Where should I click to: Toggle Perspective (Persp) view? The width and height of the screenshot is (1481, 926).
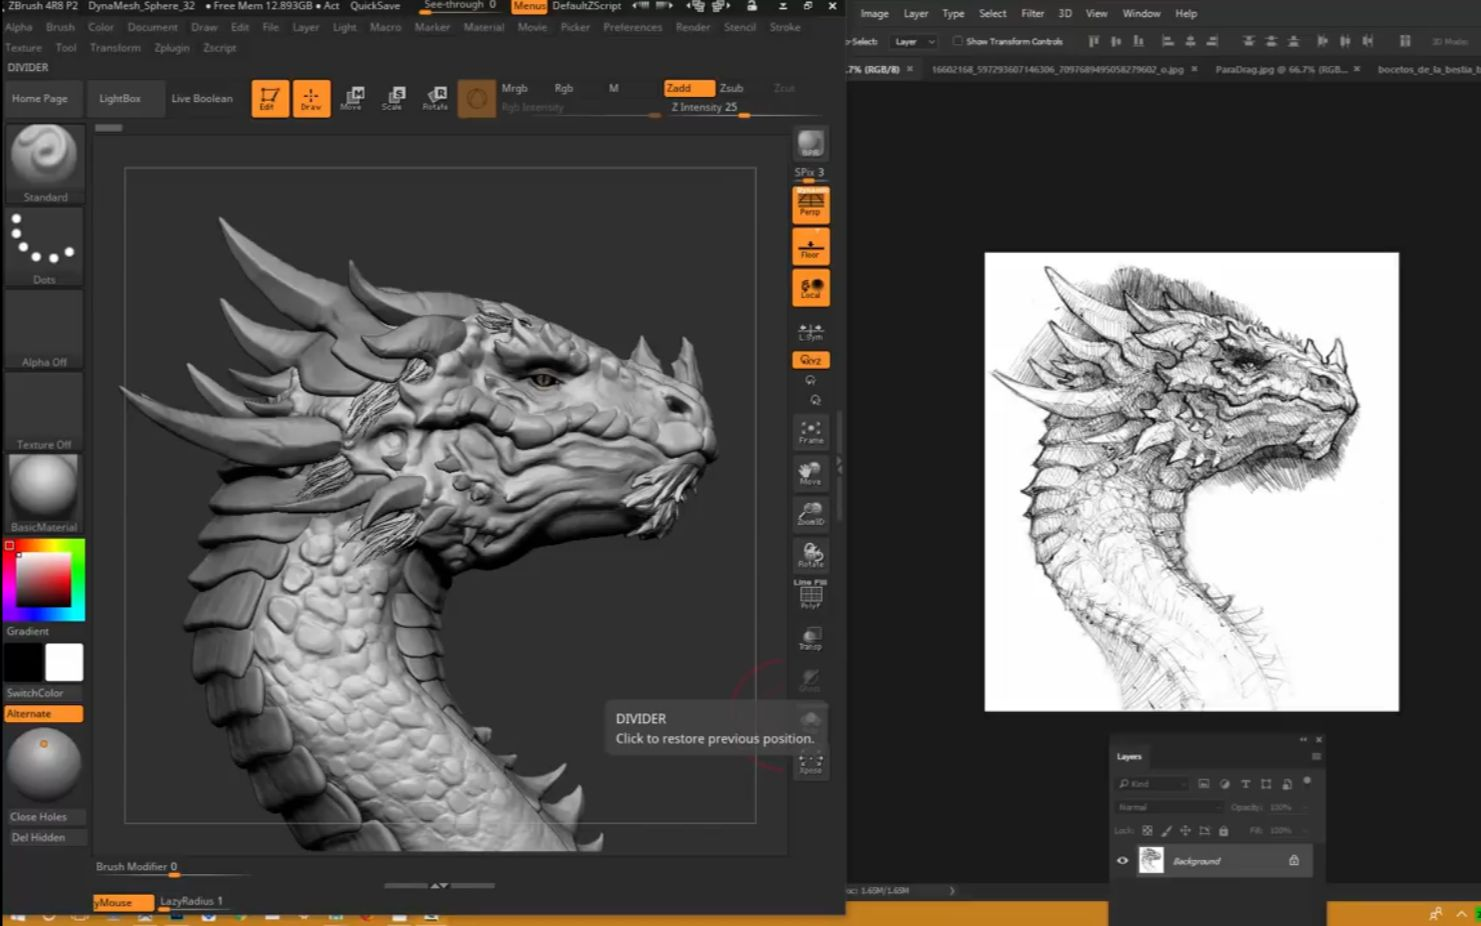coord(810,204)
